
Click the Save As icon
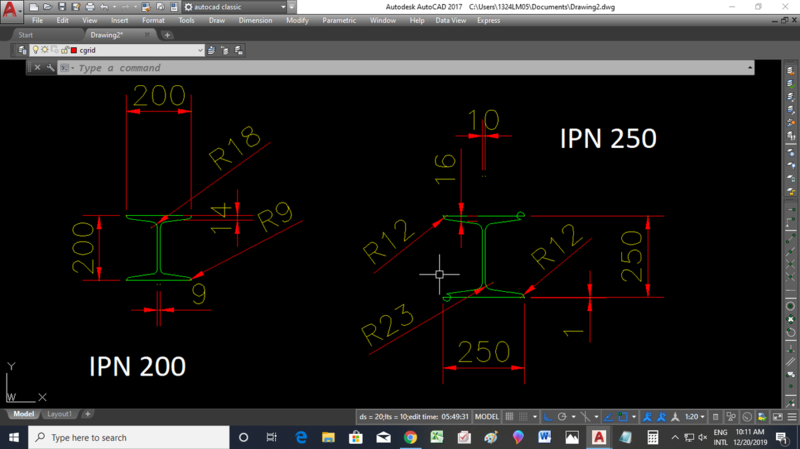pyautogui.click(x=76, y=7)
